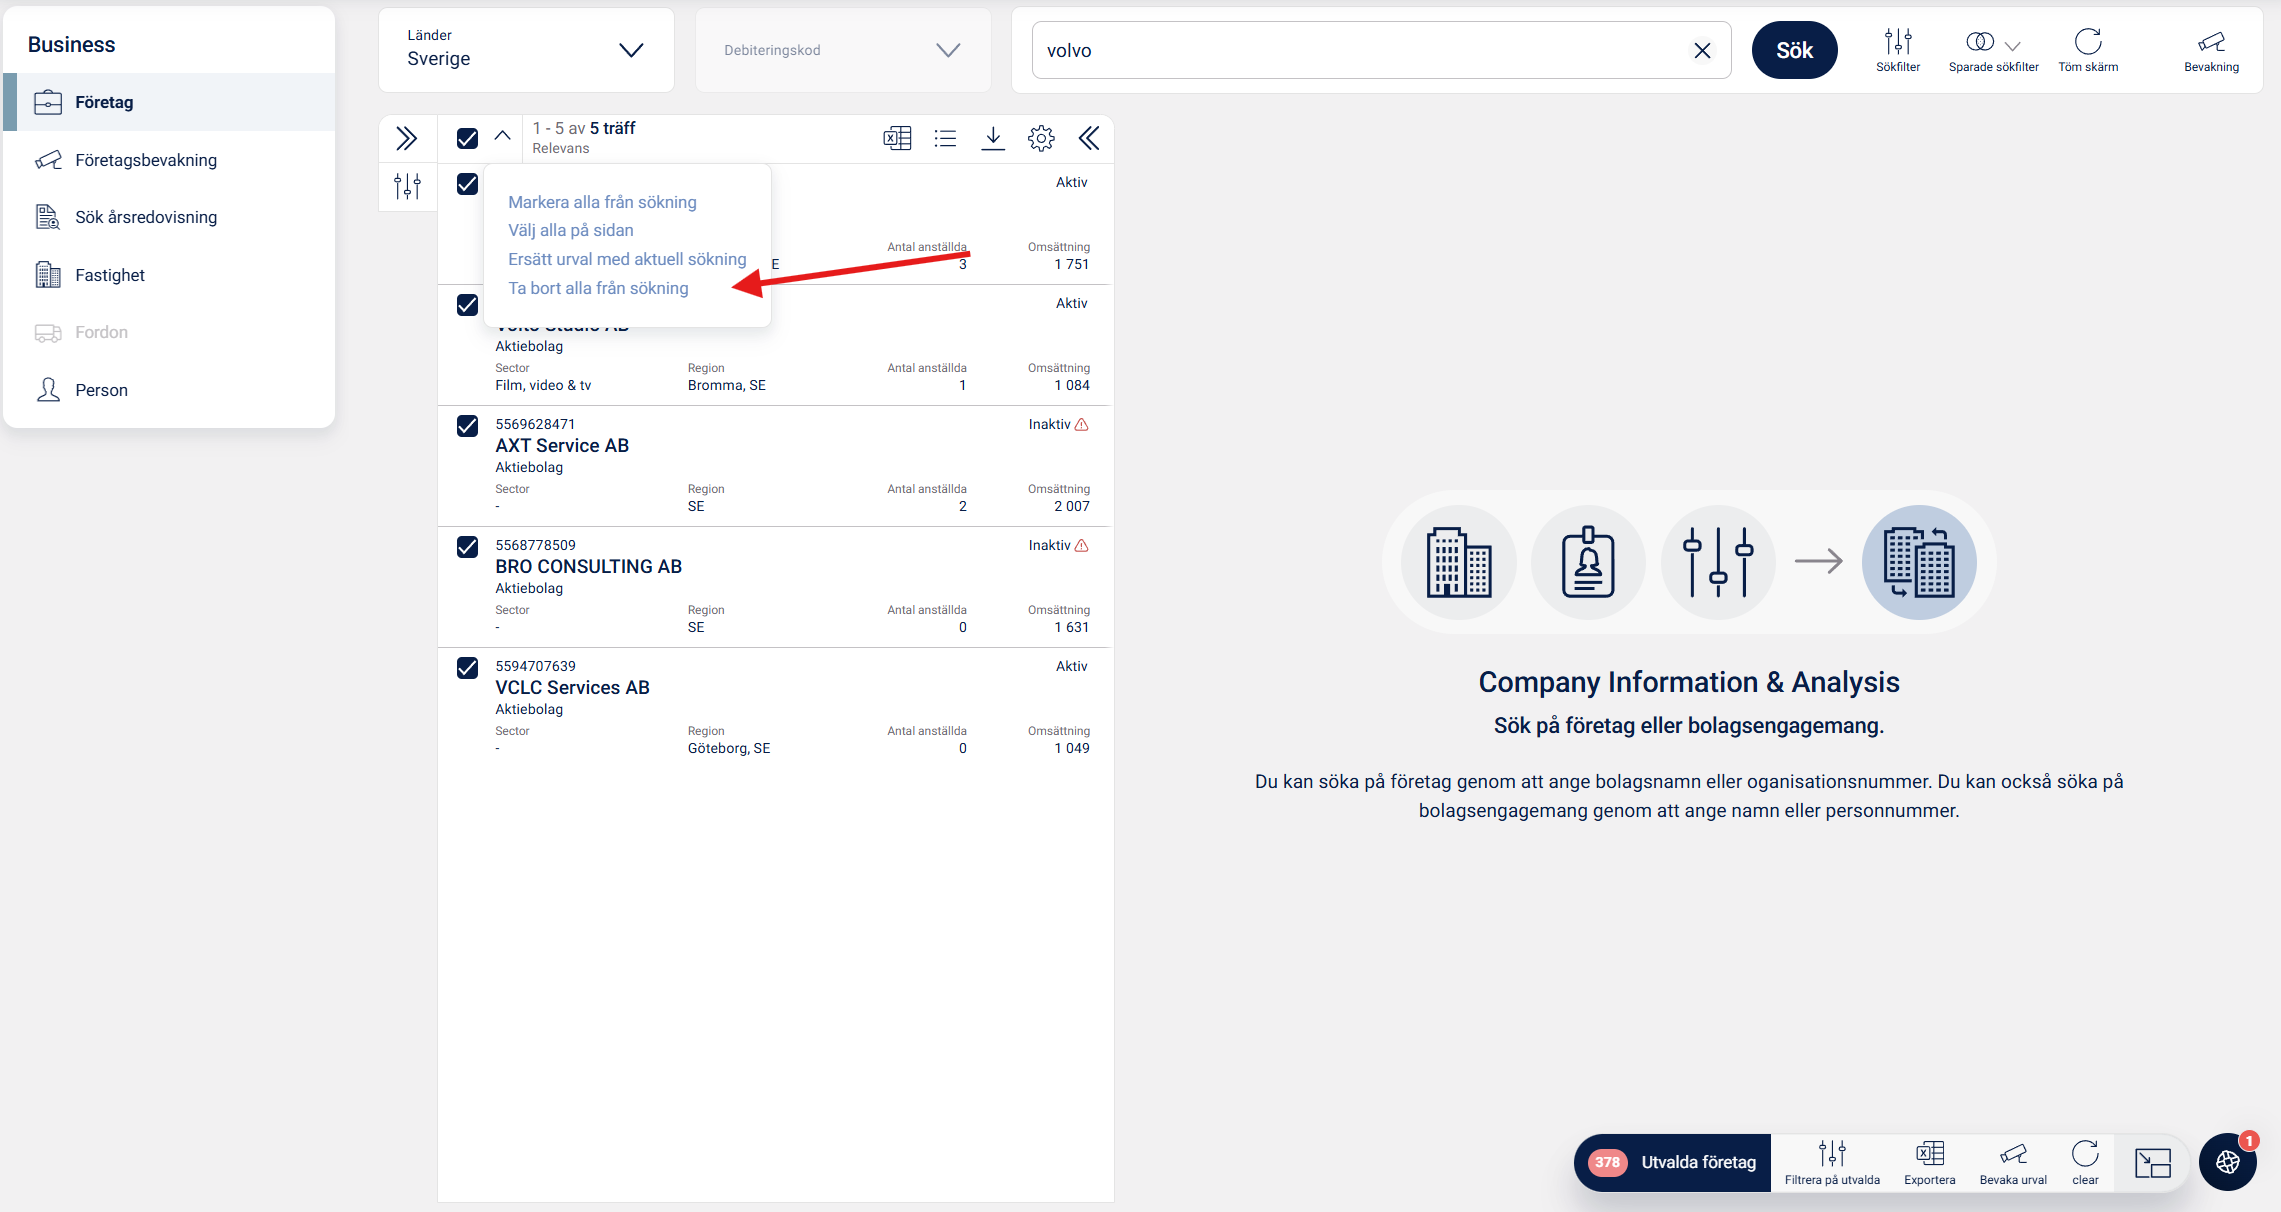The image size is (2281, 1212).
Task: Open results settings gear icon
Action: [x=1041, y=138]
